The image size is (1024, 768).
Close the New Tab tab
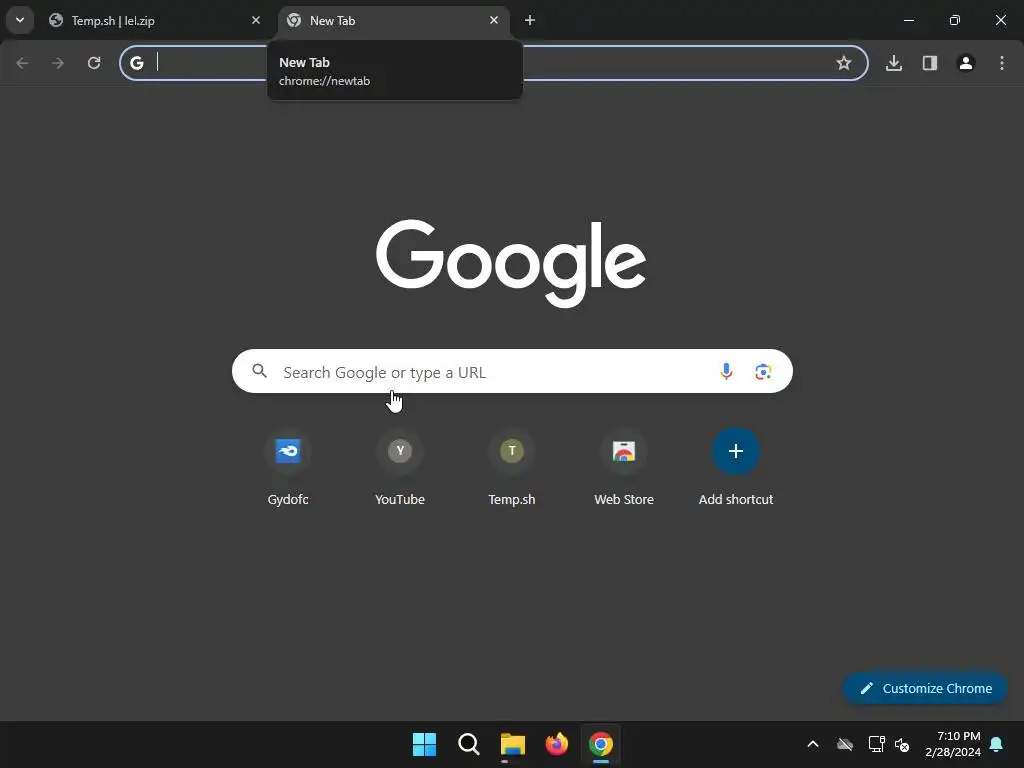[494, 20]
